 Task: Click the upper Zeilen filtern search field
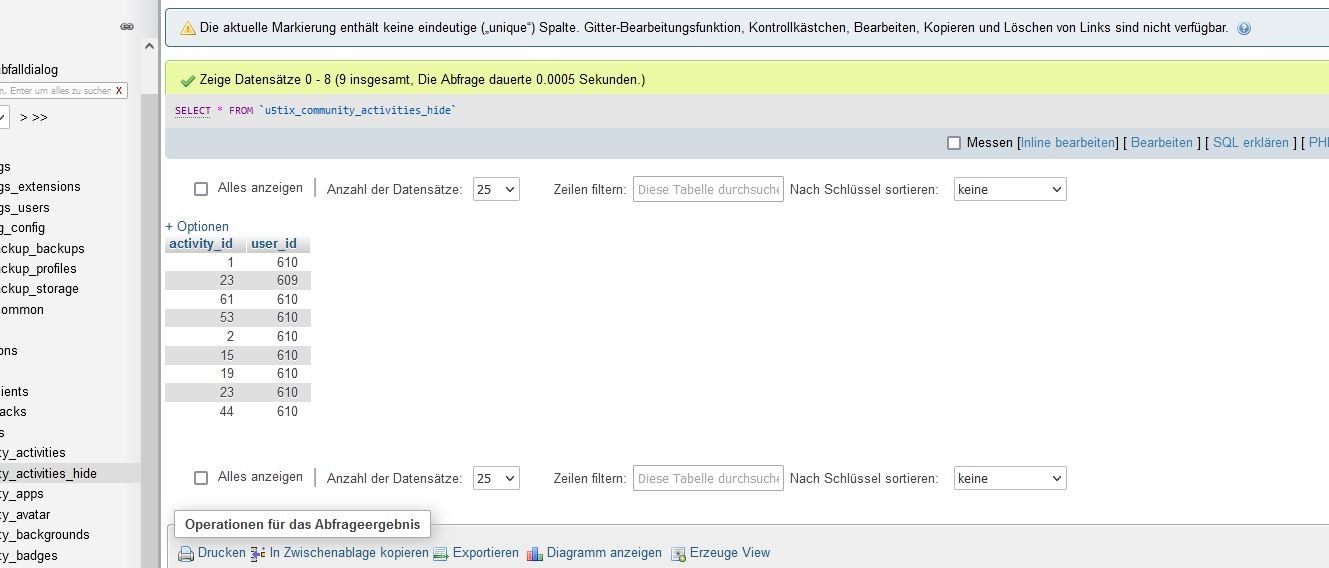point(708,189)
